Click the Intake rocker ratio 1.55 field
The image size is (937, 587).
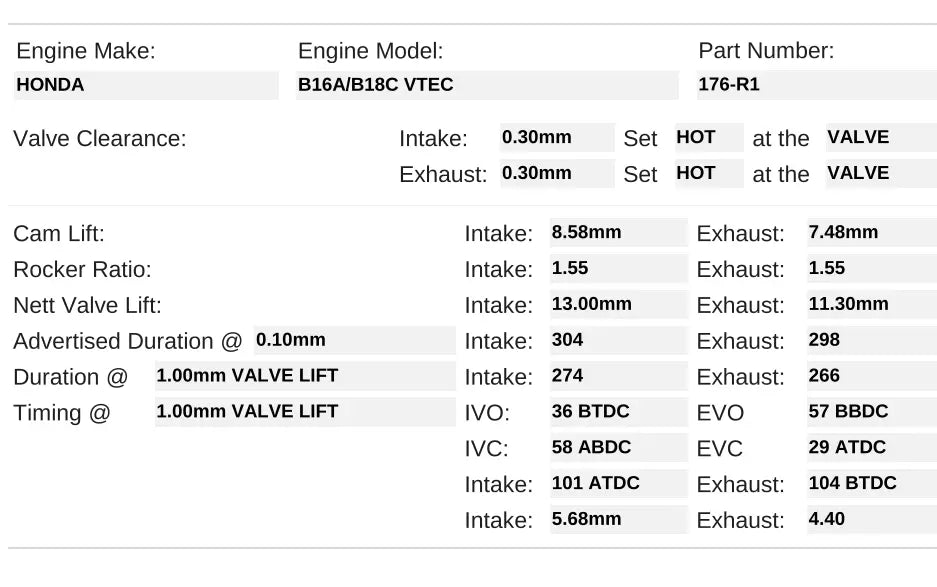click(618, 269)
